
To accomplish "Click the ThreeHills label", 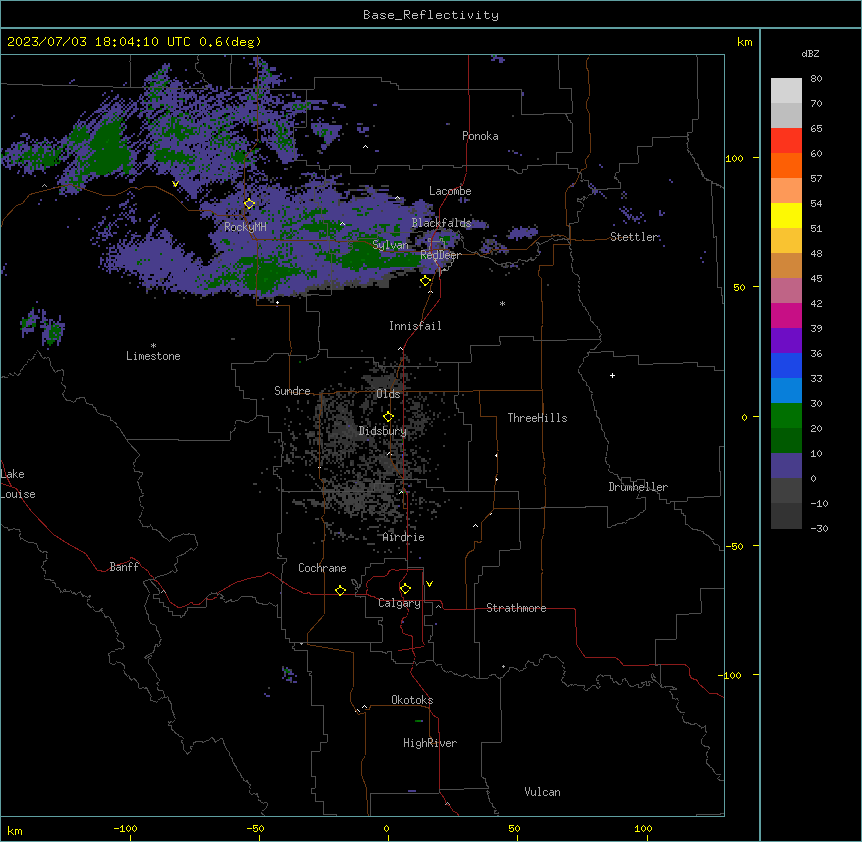I will coord(537,418).
